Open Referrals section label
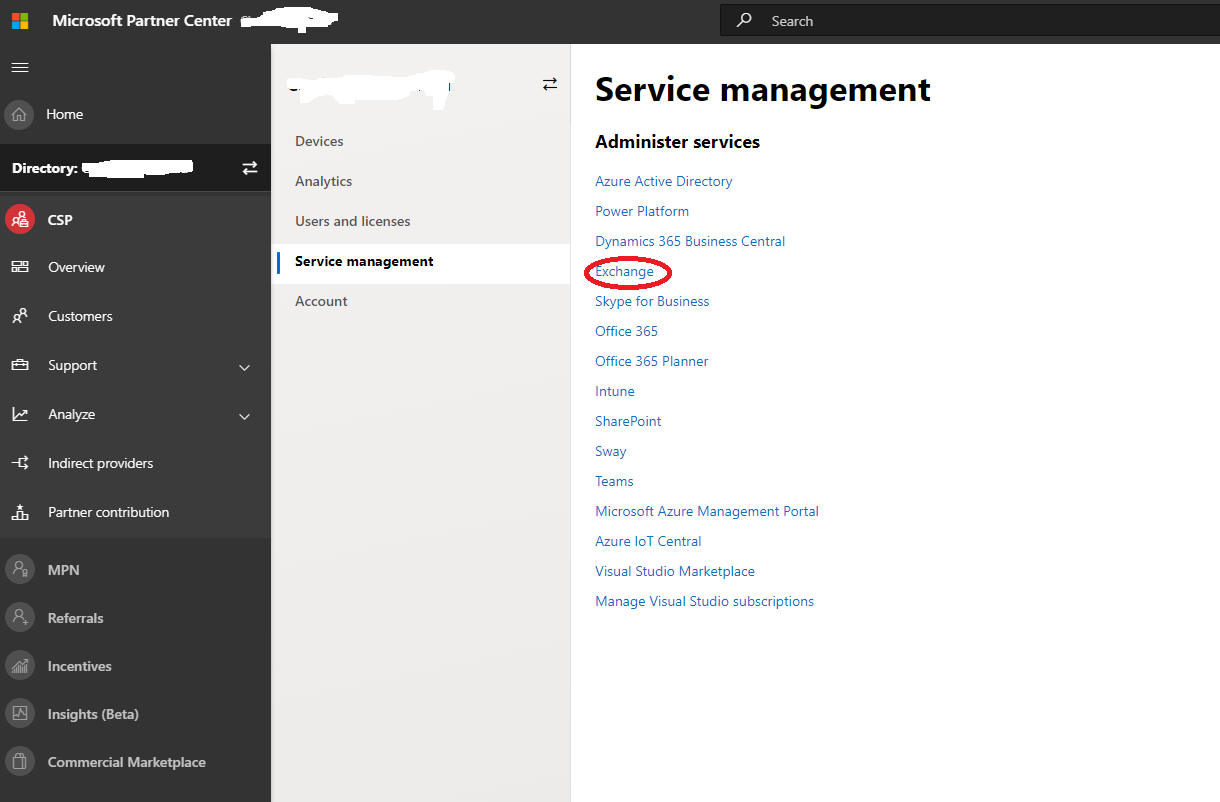 click(75, 618)
